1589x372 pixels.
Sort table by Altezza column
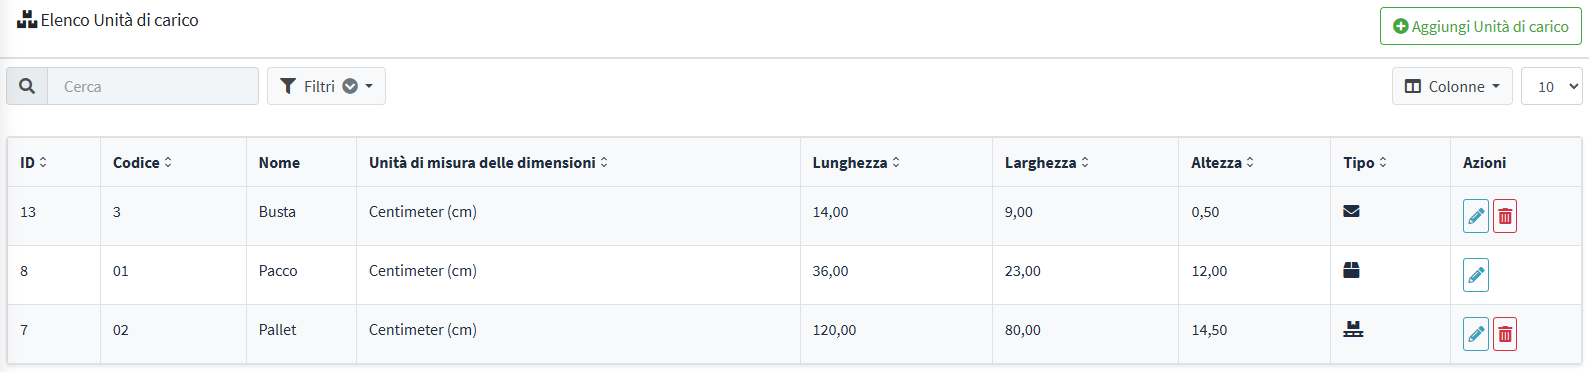tap(1222, 162)
